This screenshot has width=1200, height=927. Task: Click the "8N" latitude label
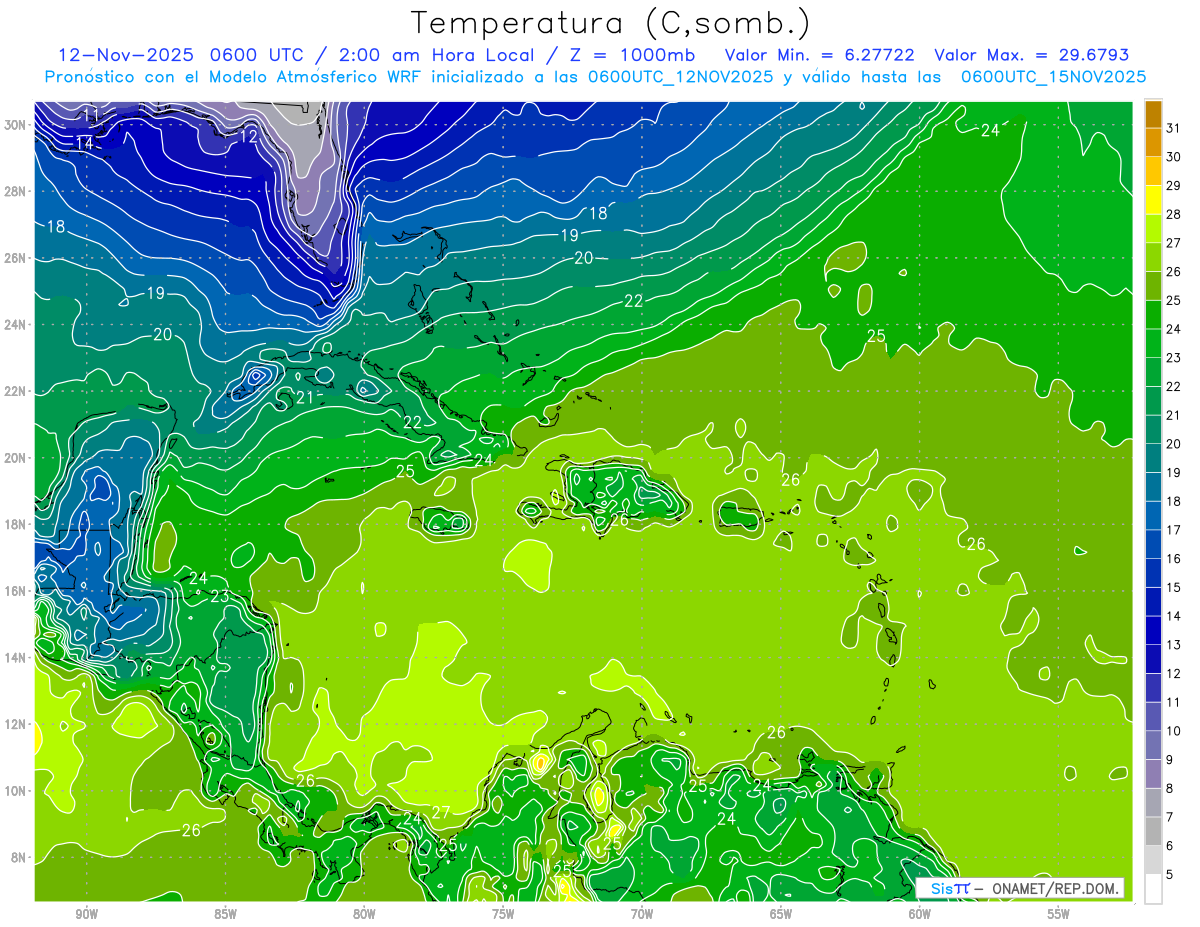pyautogui.click(x=20, y=857)
